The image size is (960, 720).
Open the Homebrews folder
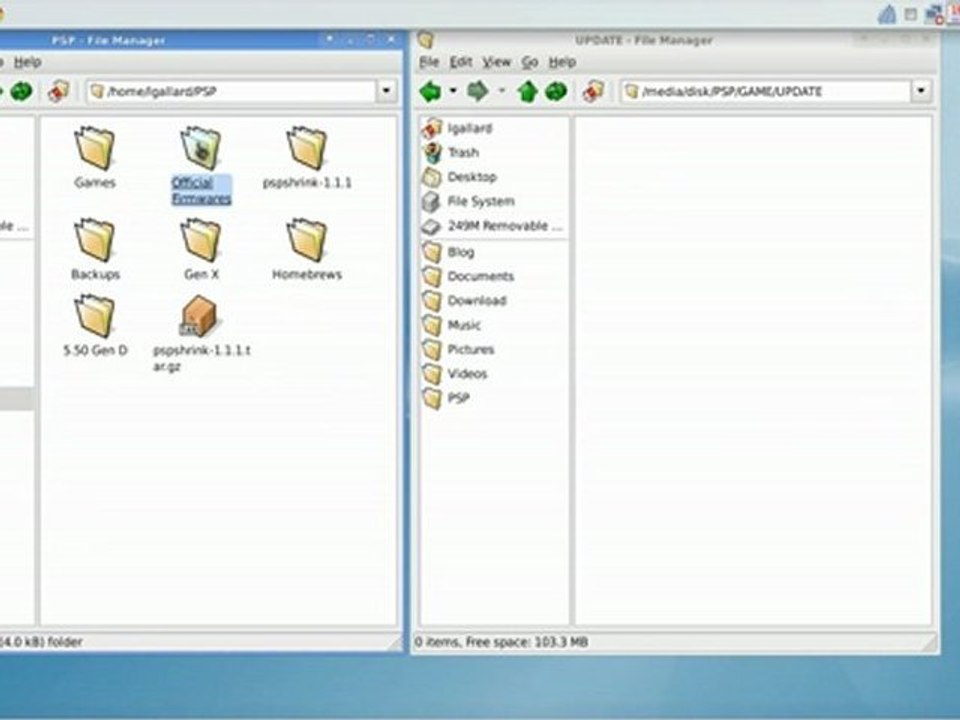coord(307,249)
